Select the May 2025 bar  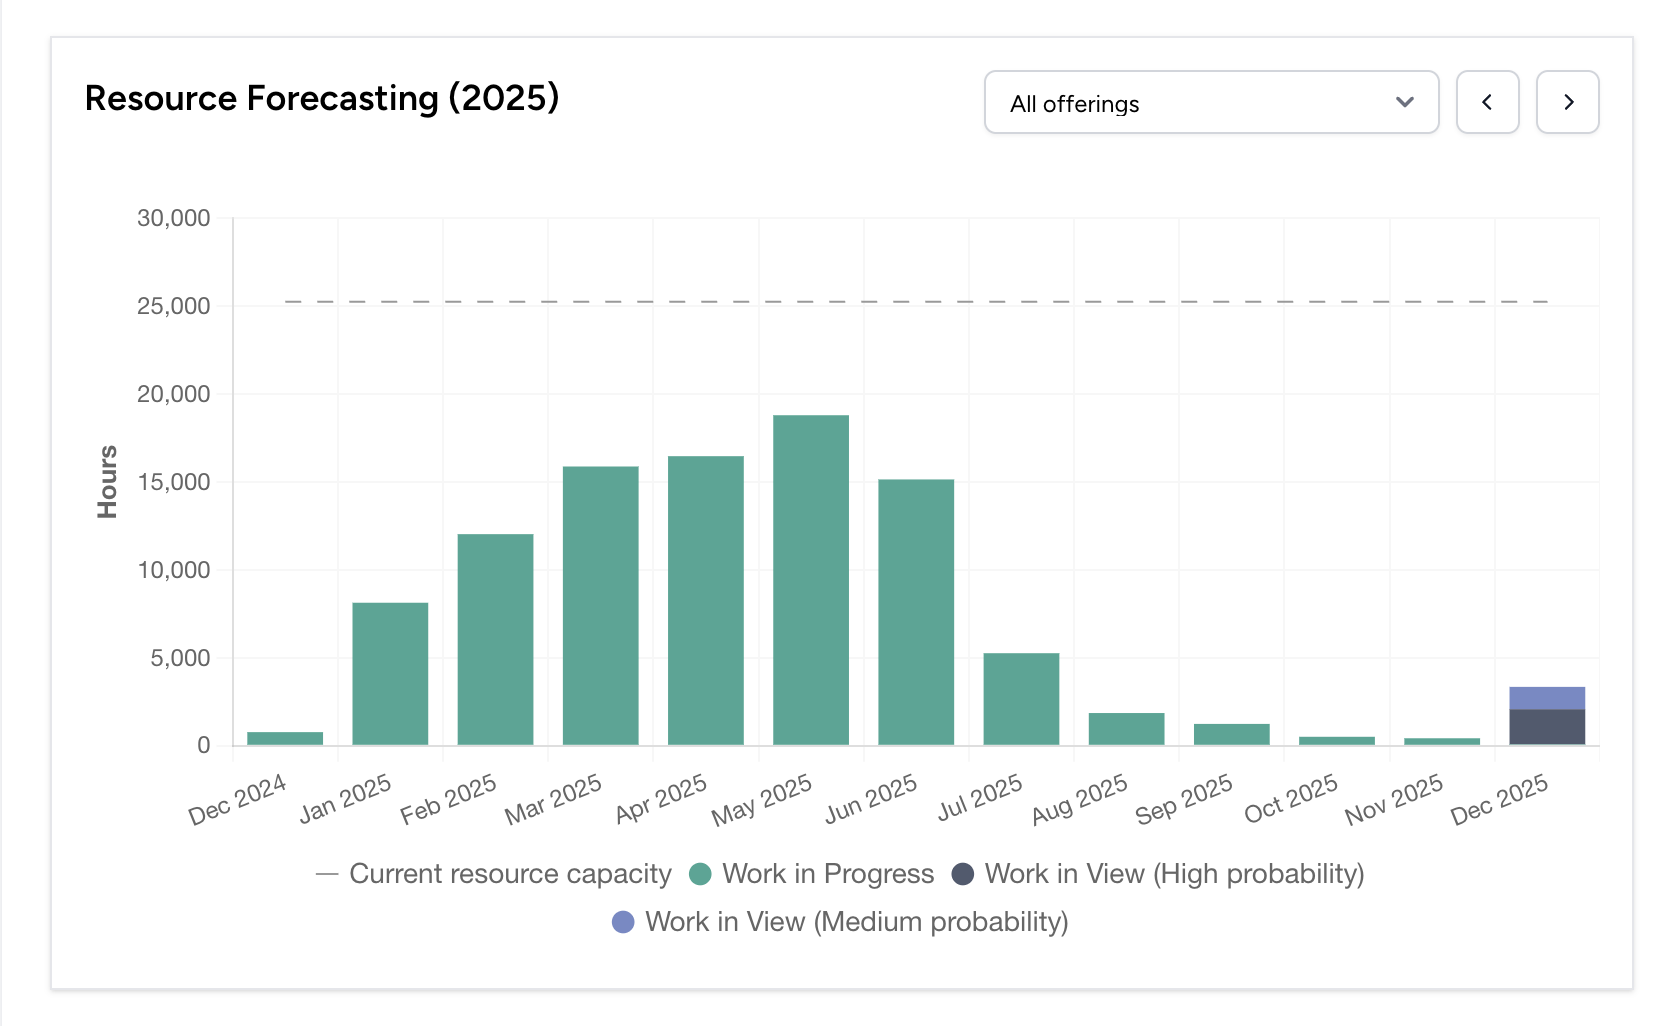810,580
